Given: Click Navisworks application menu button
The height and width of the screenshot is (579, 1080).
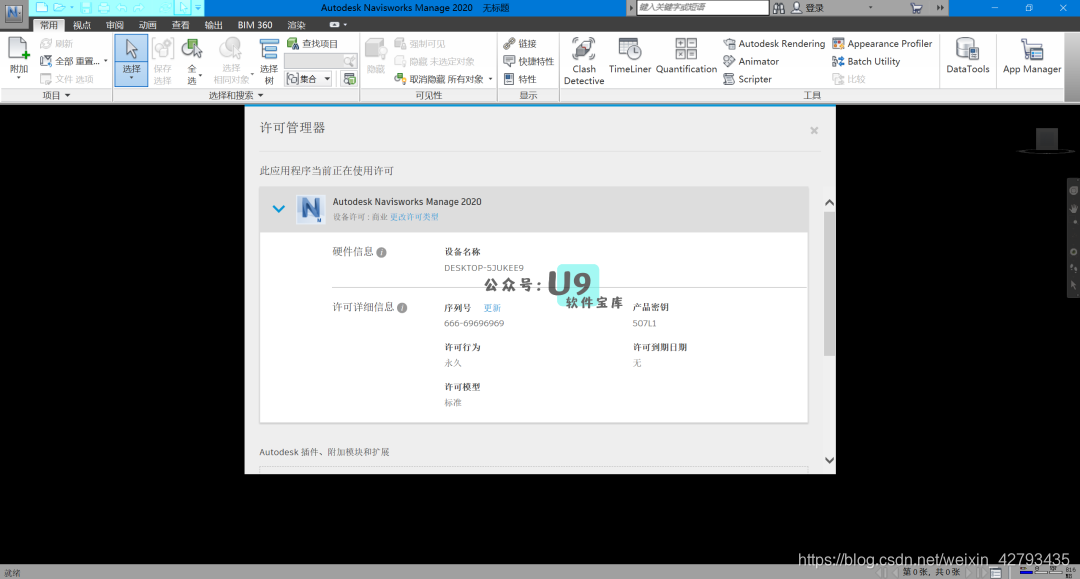Looking at the screenshot, I should coord(14,12).
